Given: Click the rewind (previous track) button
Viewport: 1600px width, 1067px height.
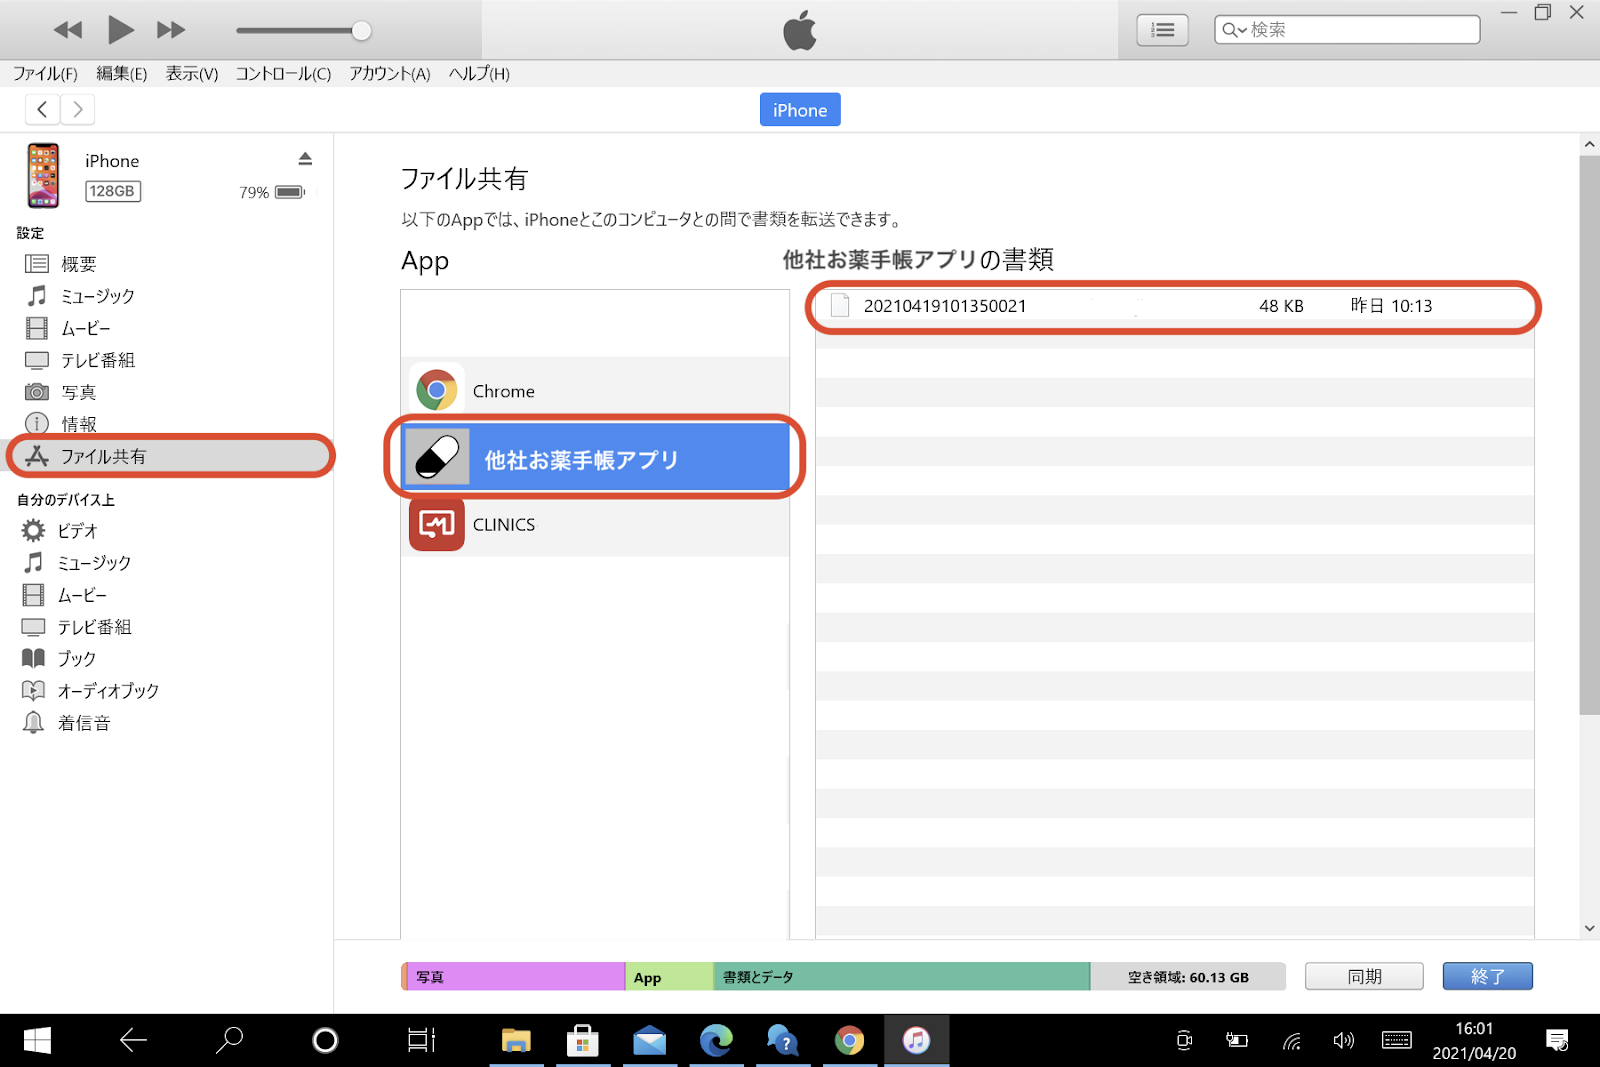Looking at the screenshot, I should [x=68, y=30].
